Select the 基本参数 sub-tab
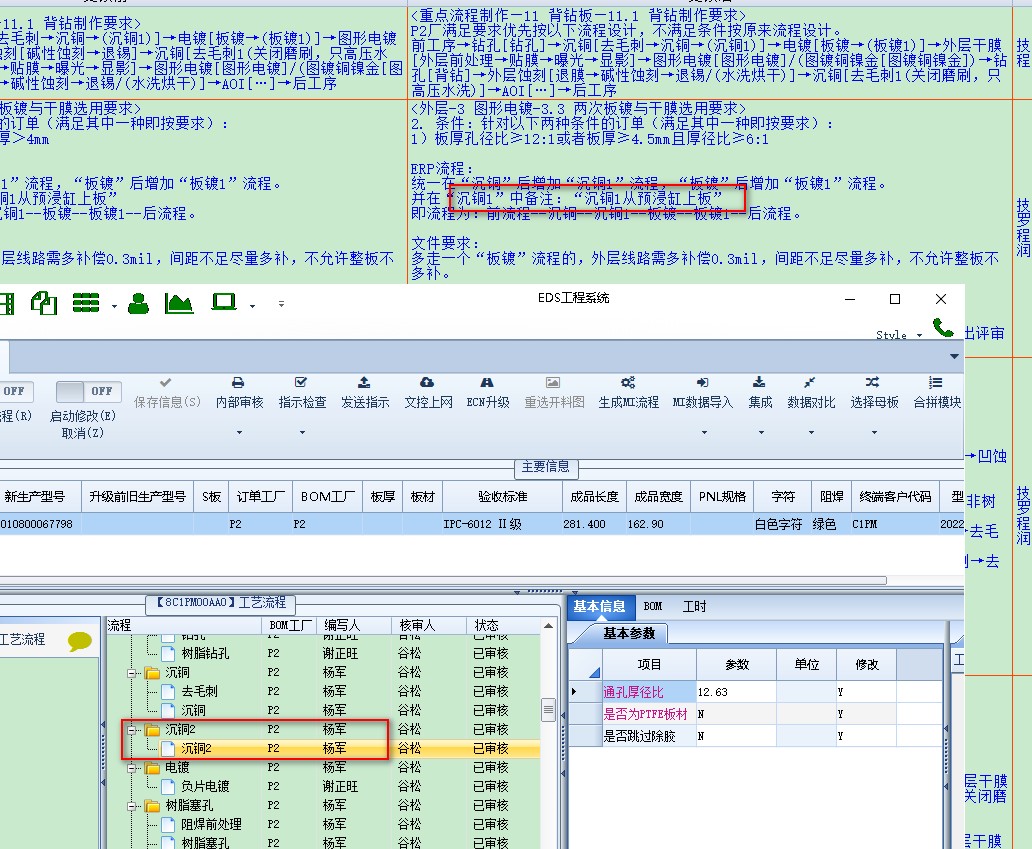Viewport: 1032px width, 849px height. (x=629, y=633)
